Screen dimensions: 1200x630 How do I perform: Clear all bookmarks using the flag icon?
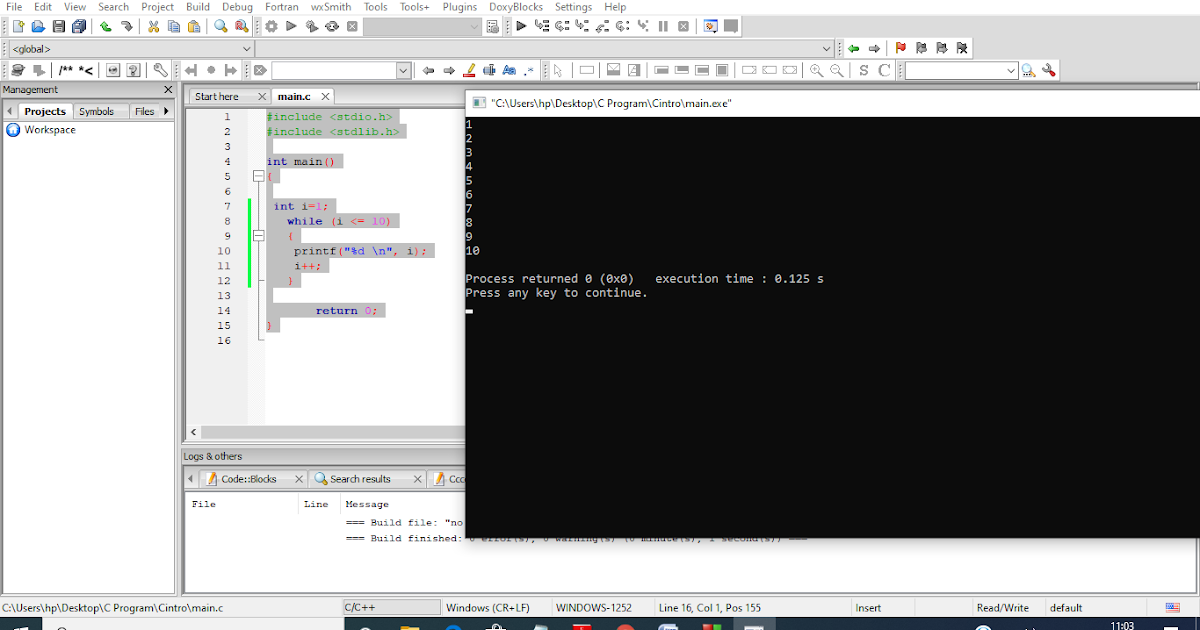click(x=962, y=47)
